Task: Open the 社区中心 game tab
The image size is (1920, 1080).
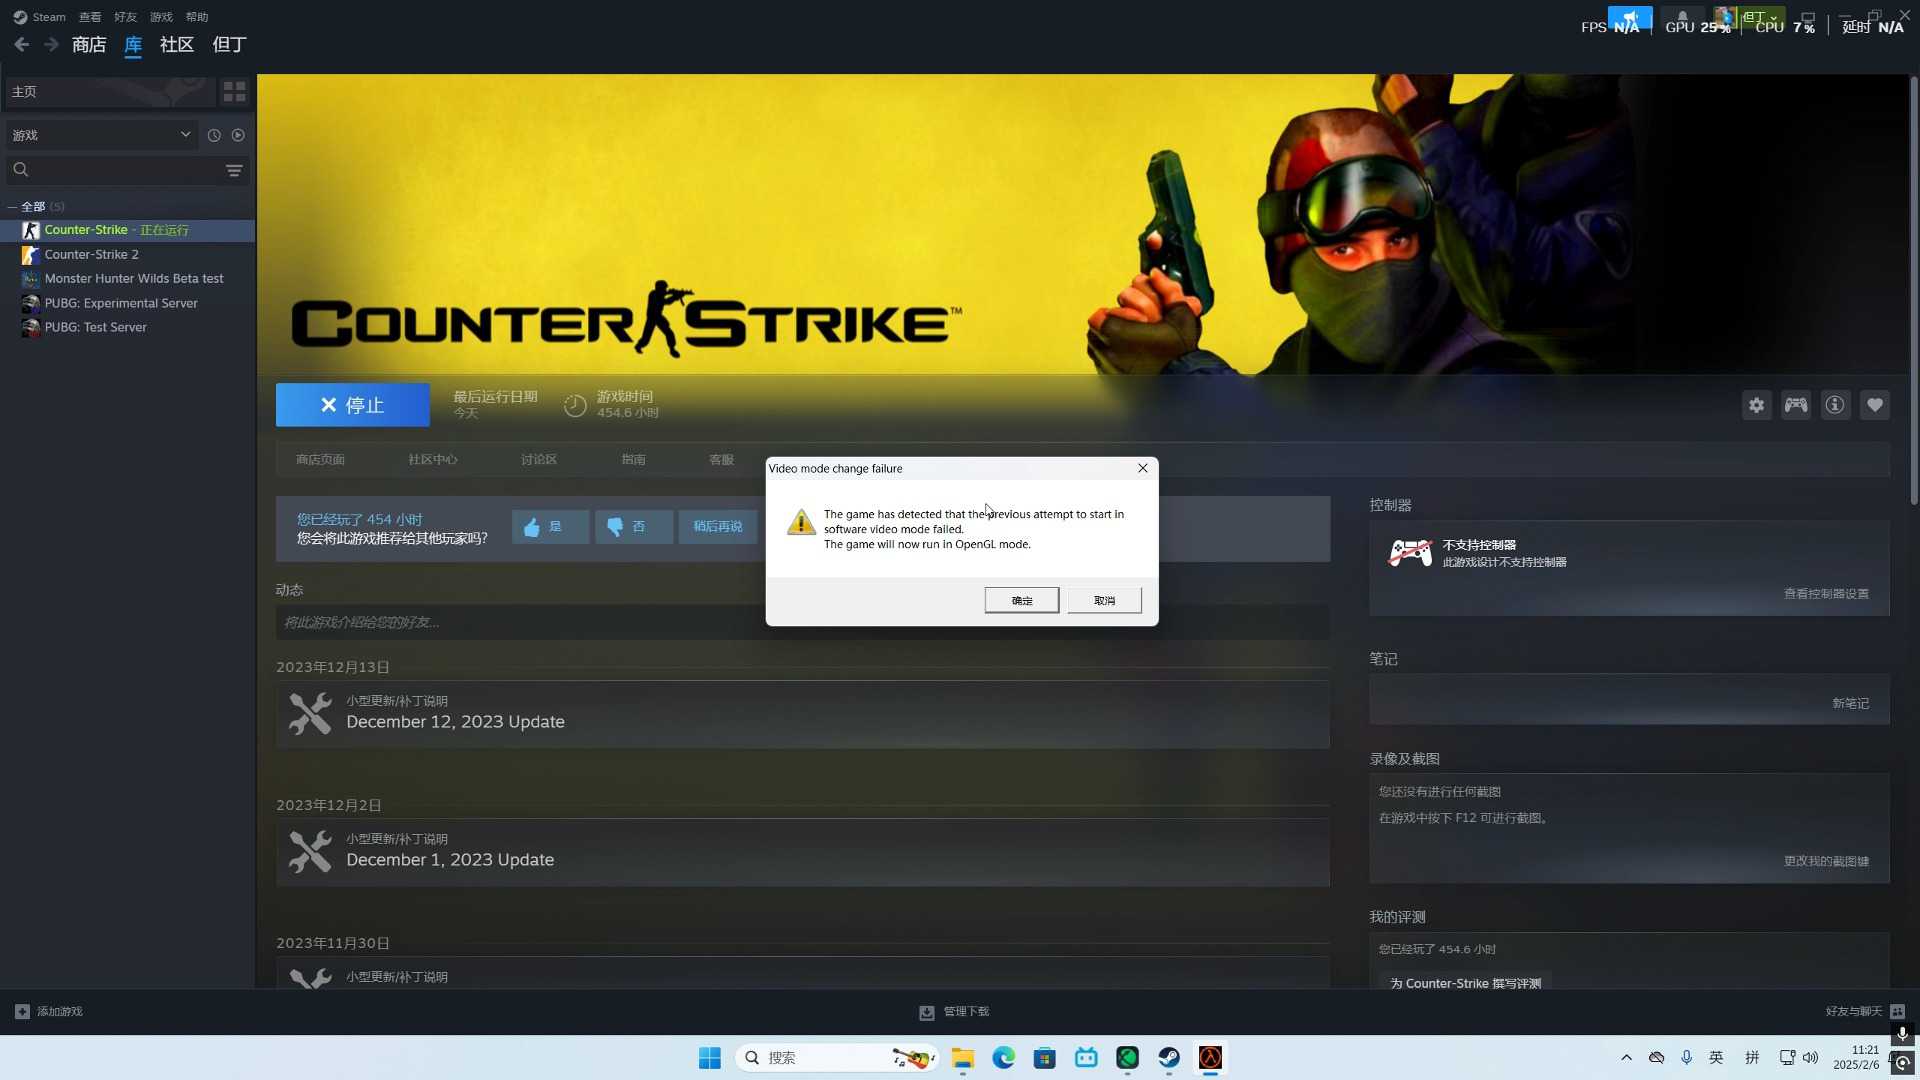Action: tap(433, 460)
